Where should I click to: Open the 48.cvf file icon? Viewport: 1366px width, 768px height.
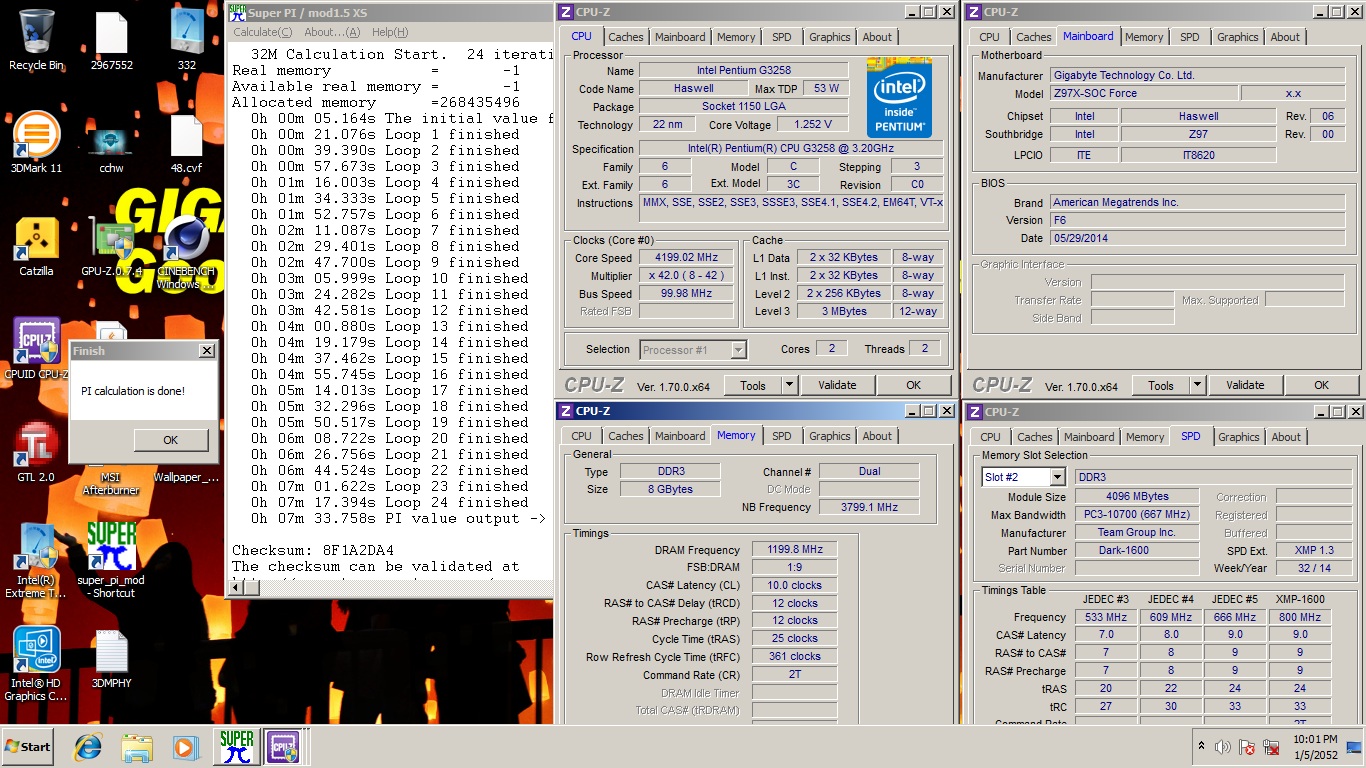[x=187, y=142]
